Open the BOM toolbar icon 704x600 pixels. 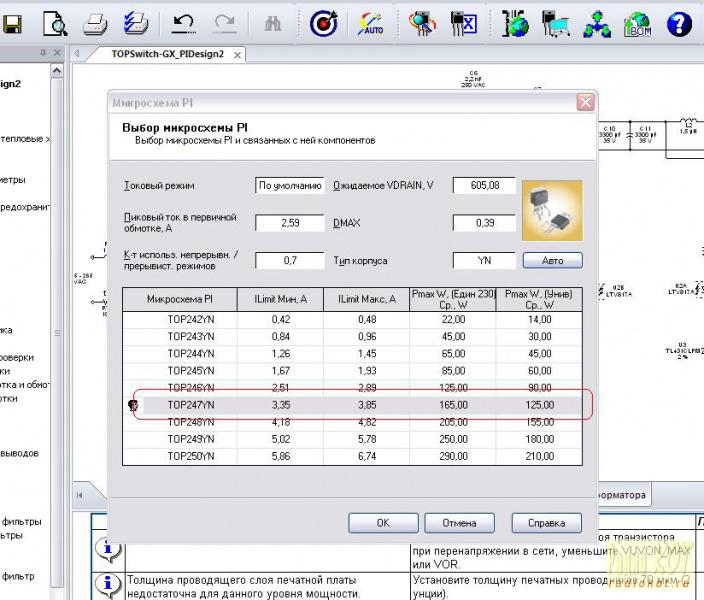638,22
